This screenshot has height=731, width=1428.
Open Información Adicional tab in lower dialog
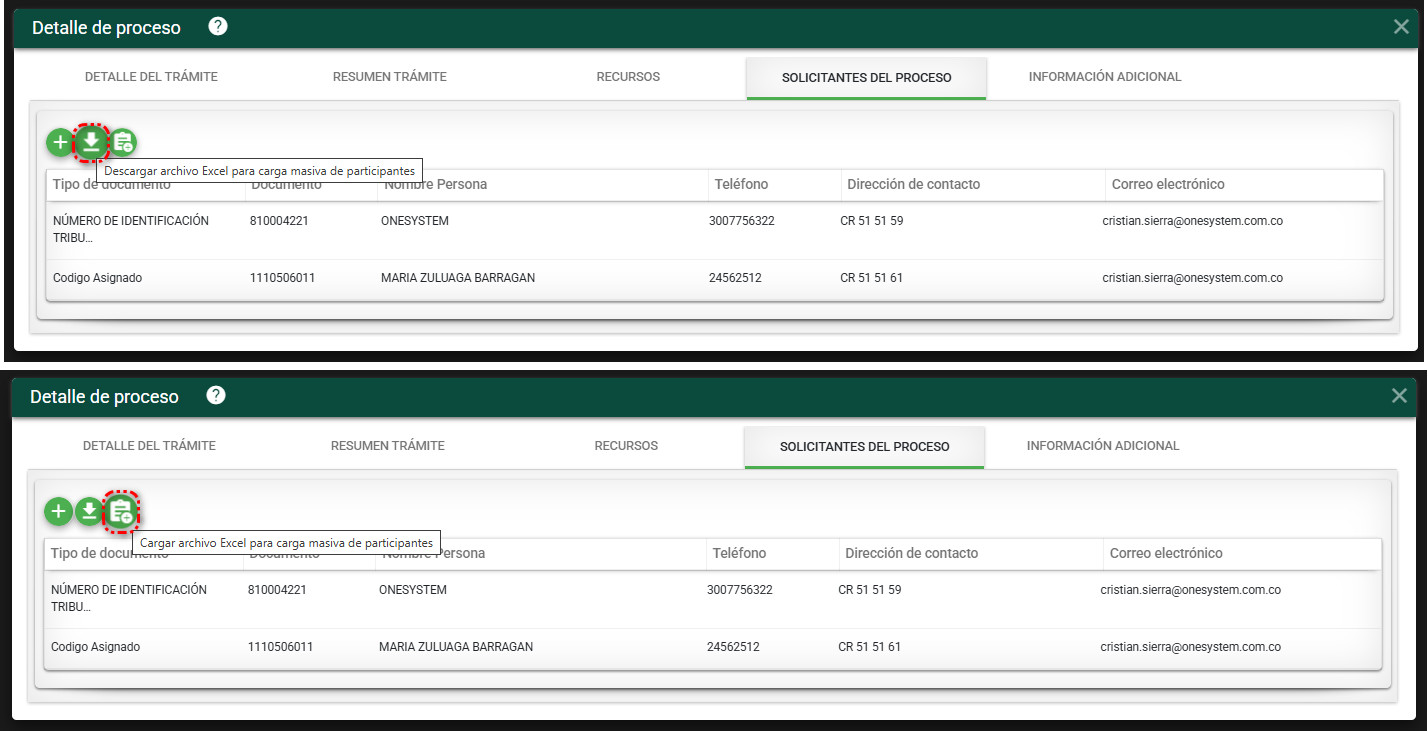point(1103,446)
